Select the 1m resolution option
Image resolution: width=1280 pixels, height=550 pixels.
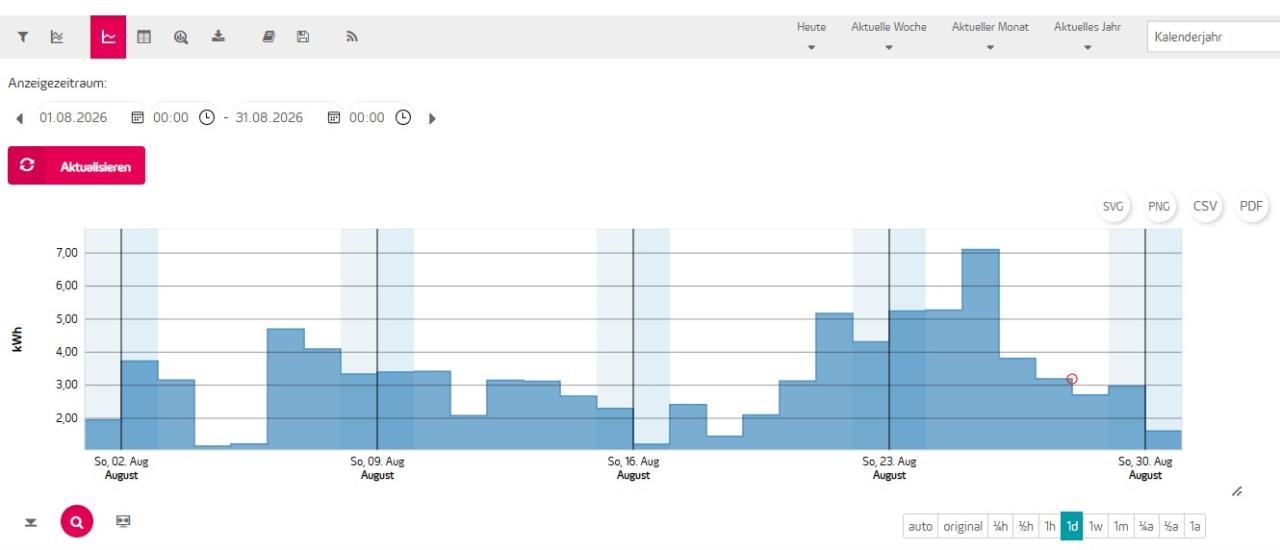pyautogui.click(x=1121, y=526)
